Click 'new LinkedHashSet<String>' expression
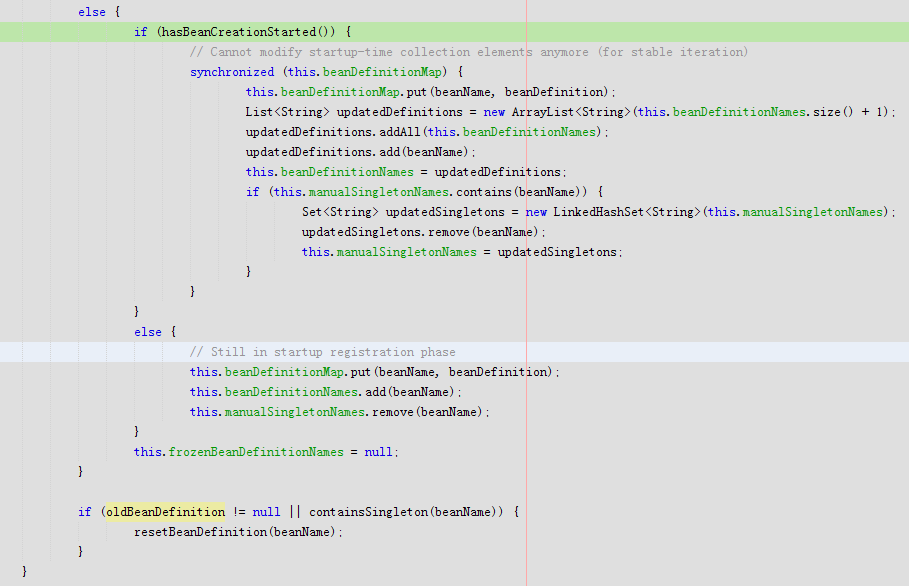This screenshot has width=909, height=586. [613, 212]
